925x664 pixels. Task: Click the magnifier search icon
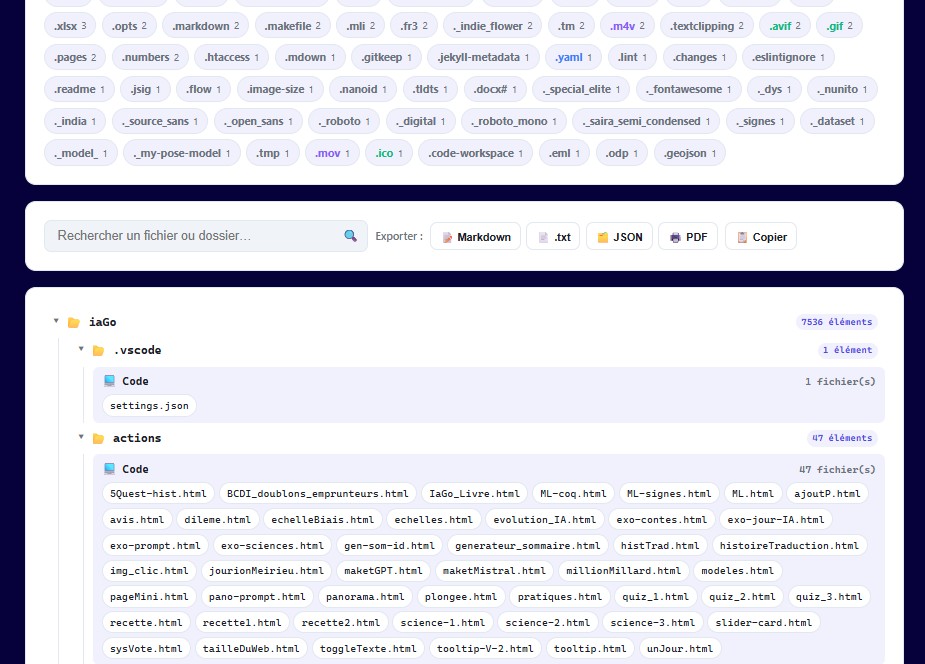pyautogui.click(x=350, y=236)
